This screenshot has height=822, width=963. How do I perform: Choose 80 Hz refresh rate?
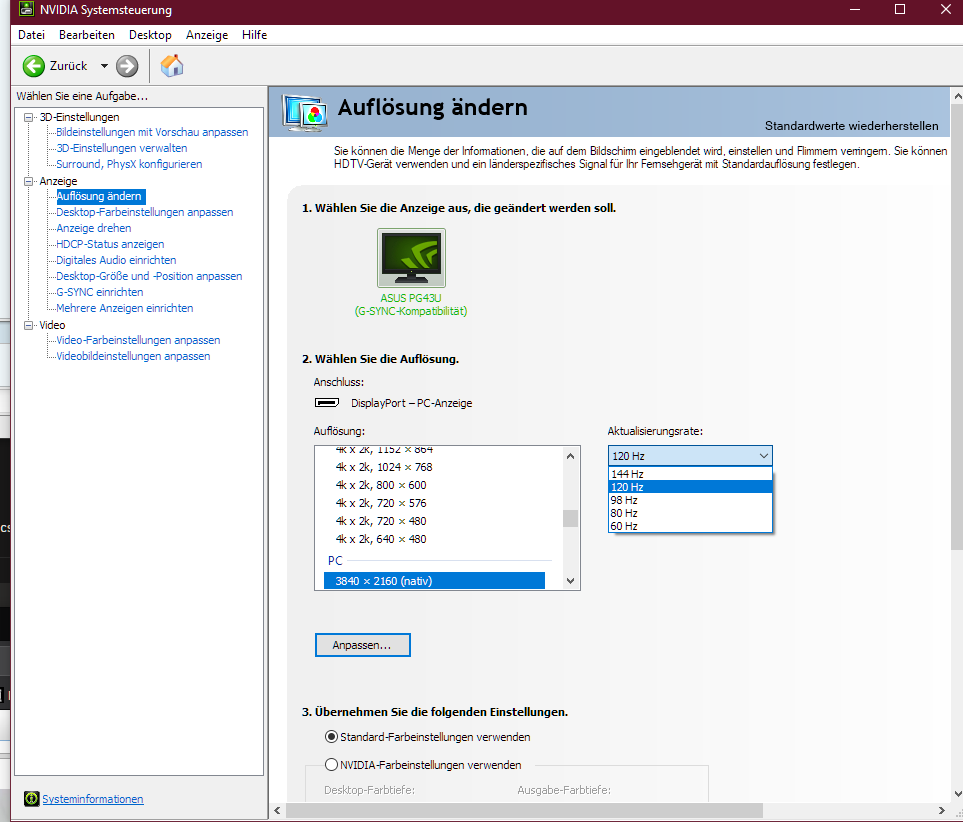click(690, 513)
